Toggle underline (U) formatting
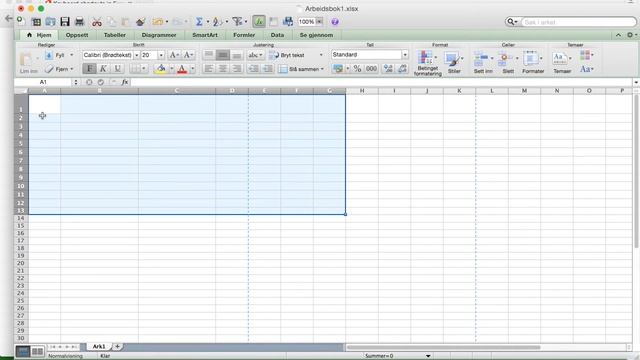Screen dimensions: 640x360 [x=118, y=69]
